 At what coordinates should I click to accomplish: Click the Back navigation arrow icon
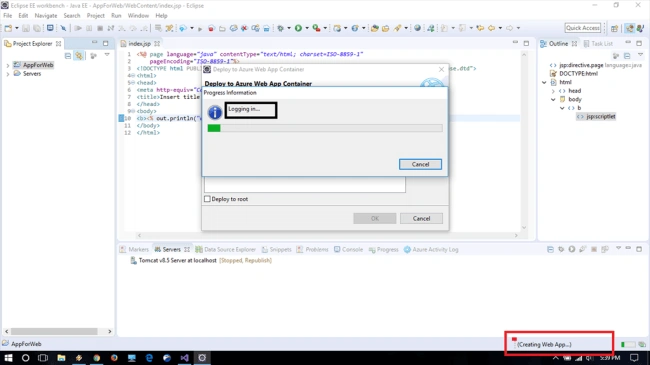(492, 28)
